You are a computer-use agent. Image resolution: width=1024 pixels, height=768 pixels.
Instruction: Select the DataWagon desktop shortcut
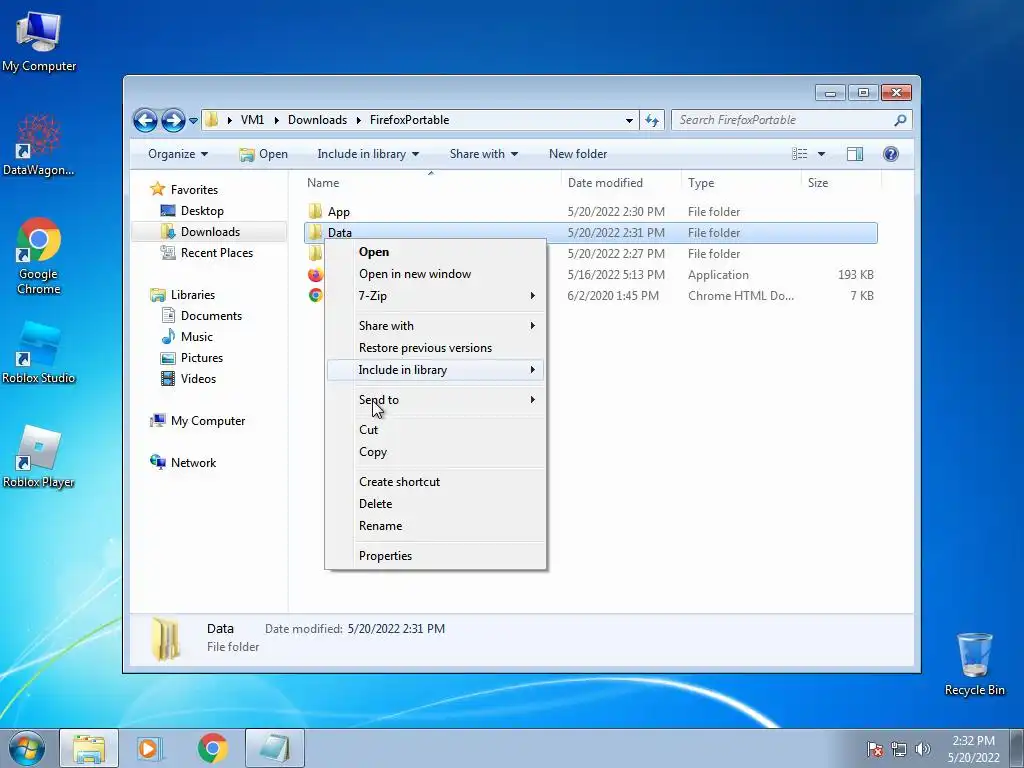tap(39, 144)
